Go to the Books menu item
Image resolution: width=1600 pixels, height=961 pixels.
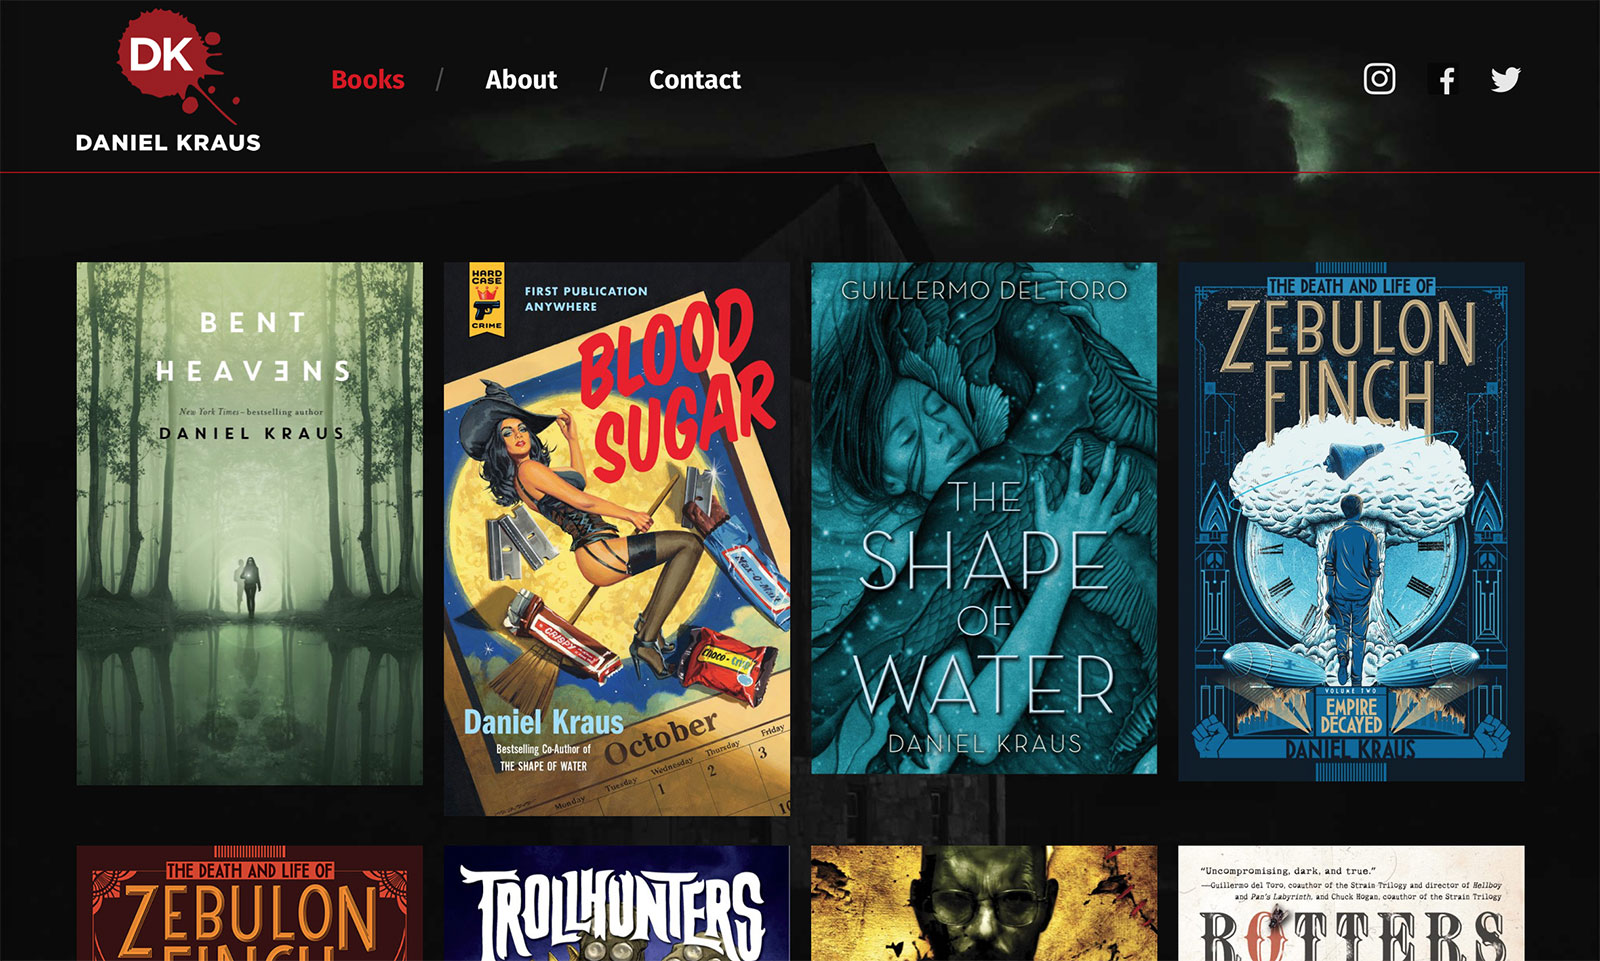point(368,80)
